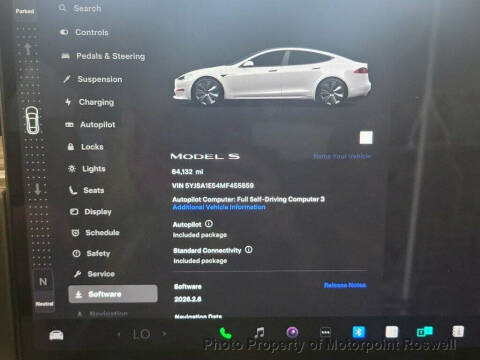Click the Pedals & Steering car icon

click(x=66, y=56)
